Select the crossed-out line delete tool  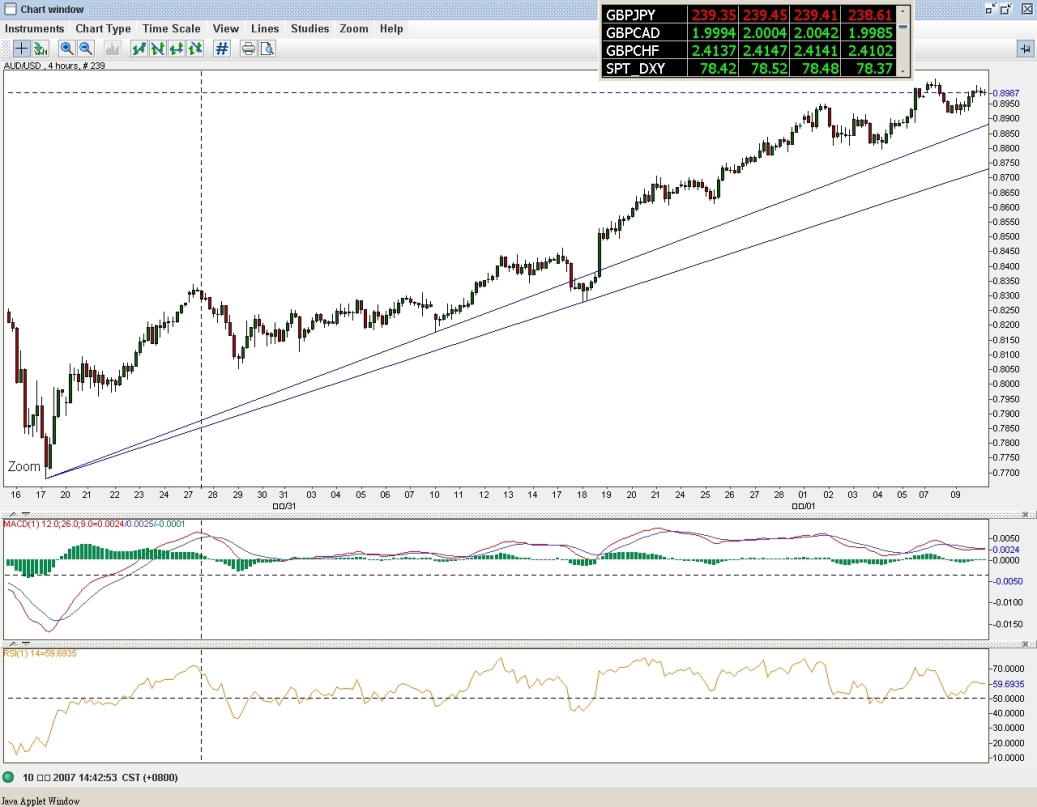click(x=195, y=48)
